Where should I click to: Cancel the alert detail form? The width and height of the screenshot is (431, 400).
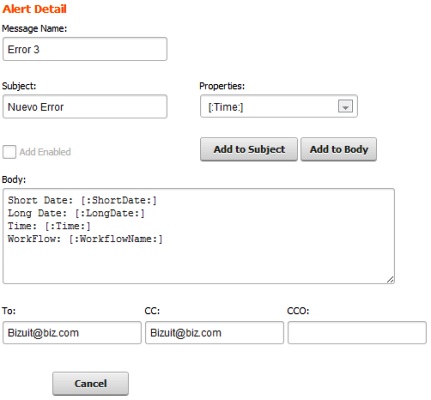click(x=90, y=383)
